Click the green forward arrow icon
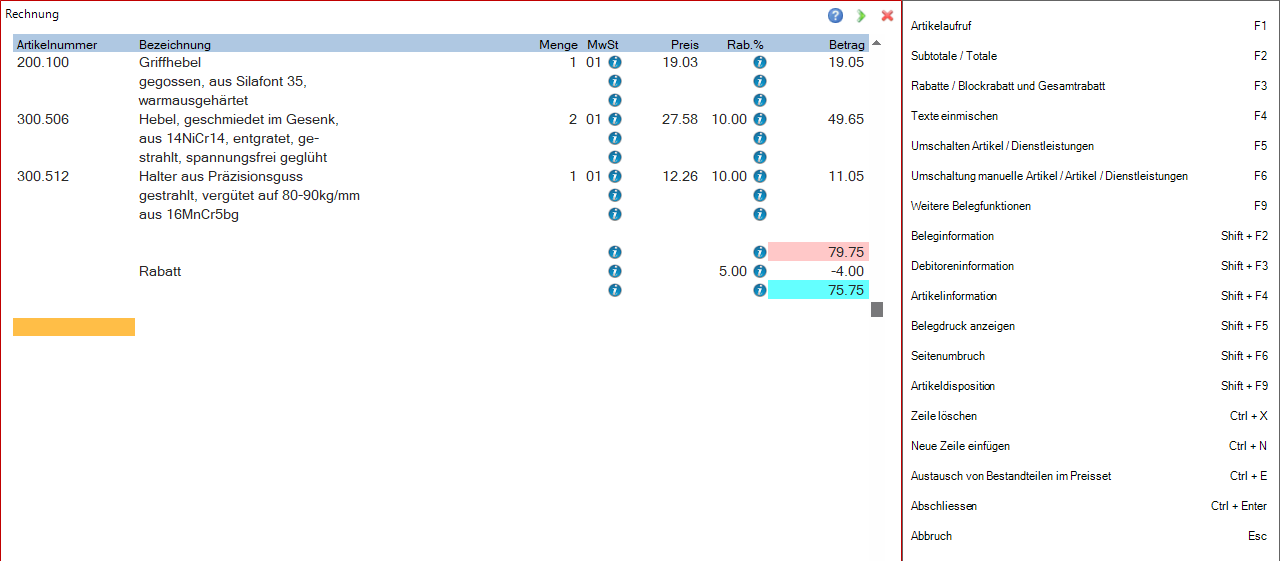The width and height of the screenshot is (1280, 561). [x=861, y=15]
